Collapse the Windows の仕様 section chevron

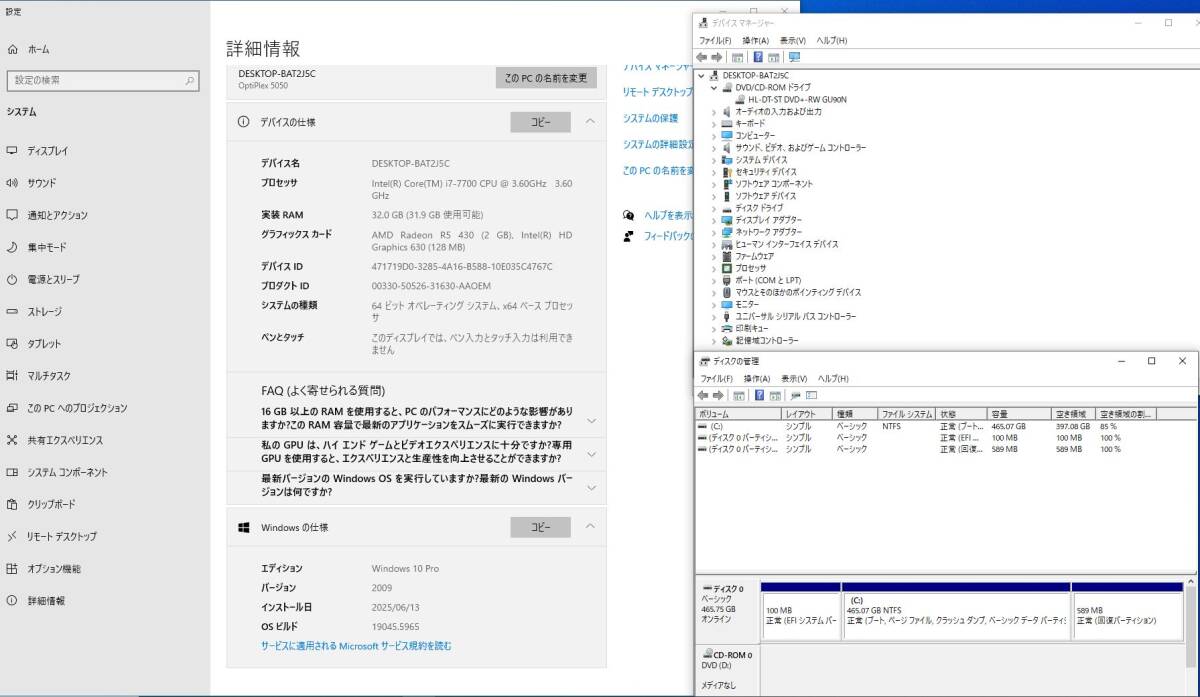[590, 526]
